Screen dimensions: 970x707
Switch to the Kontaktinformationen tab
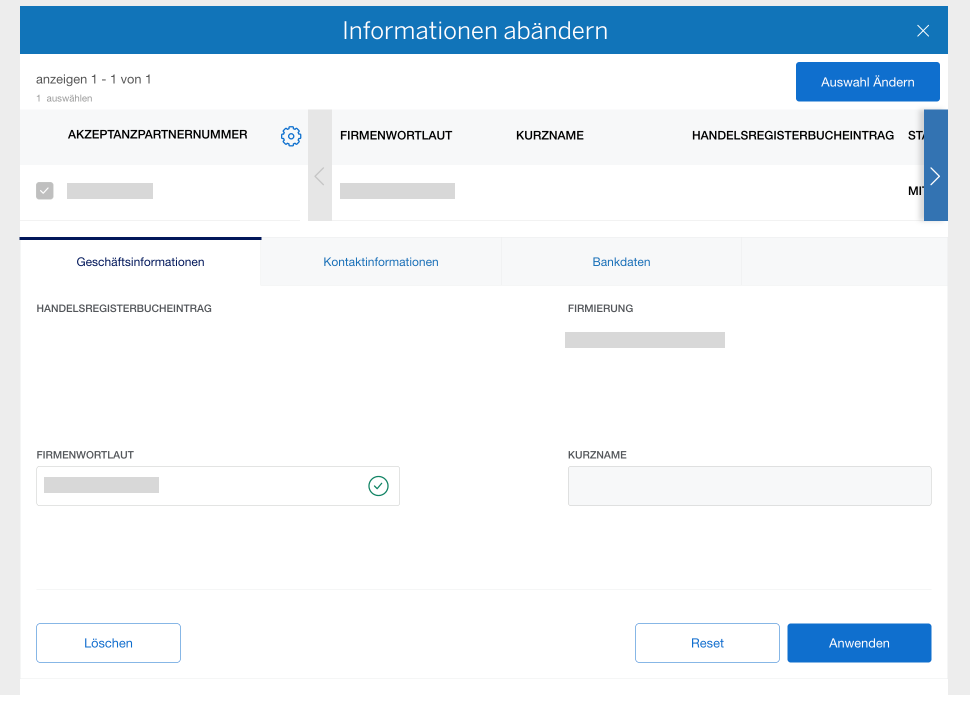click(380, 261)
